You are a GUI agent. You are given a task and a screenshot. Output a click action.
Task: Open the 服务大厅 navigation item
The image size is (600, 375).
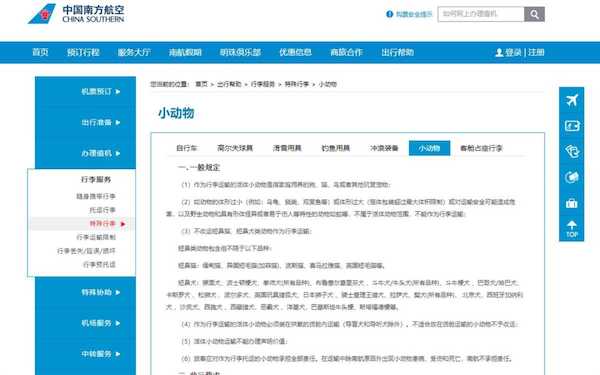pyautogui.click(x=134, y=52)
